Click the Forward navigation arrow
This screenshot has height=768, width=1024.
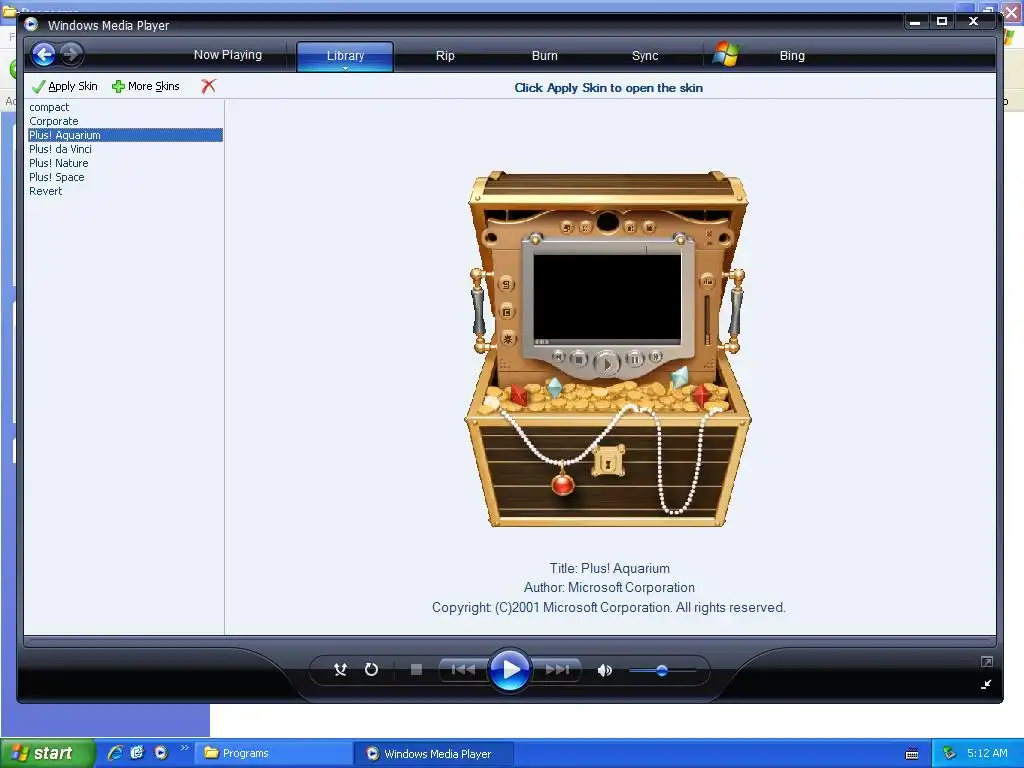point(71,54)
